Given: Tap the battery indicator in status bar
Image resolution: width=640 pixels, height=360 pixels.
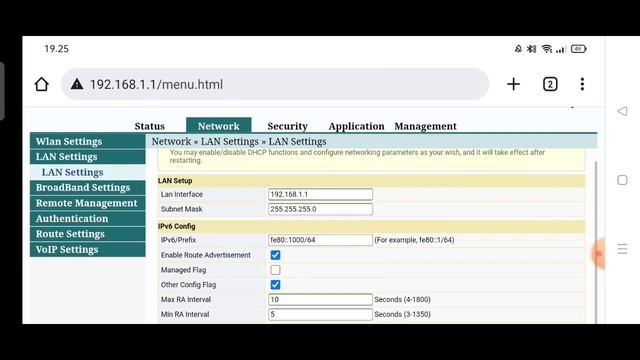Looking at the screenshot, I should point(578,49).
